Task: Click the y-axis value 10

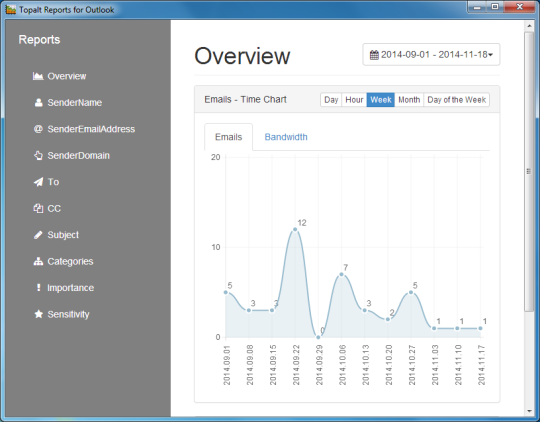Action: (216, 247)
